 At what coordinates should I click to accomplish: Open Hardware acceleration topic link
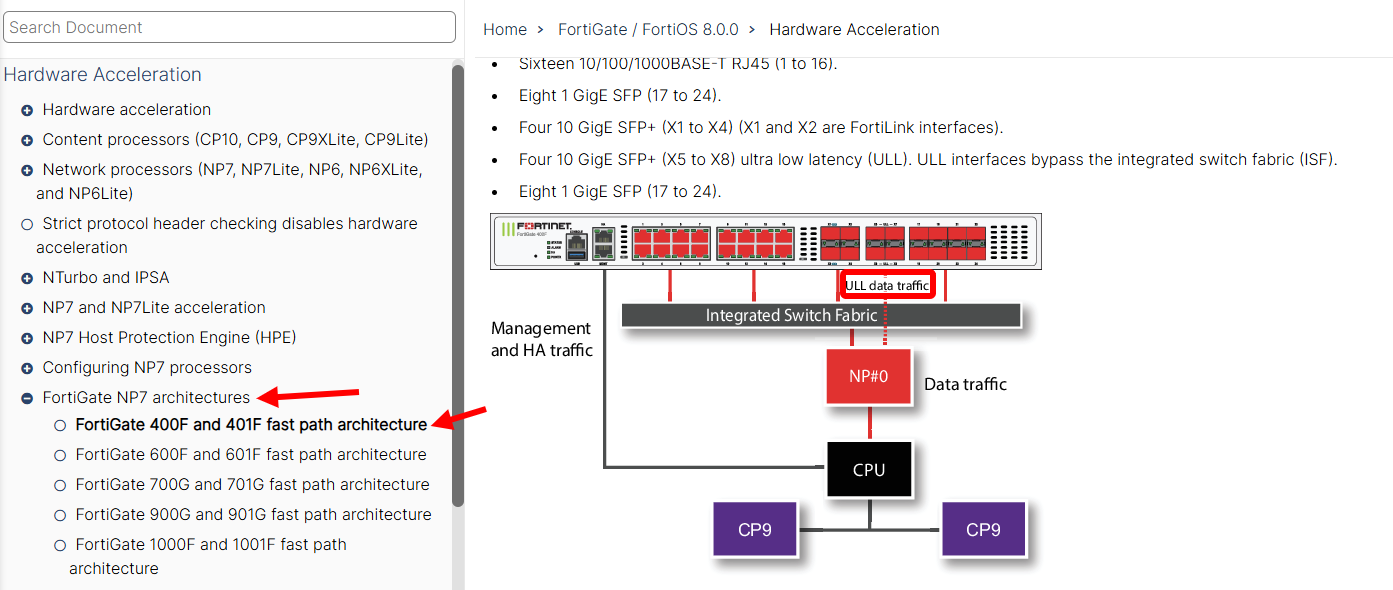[127, 109]
